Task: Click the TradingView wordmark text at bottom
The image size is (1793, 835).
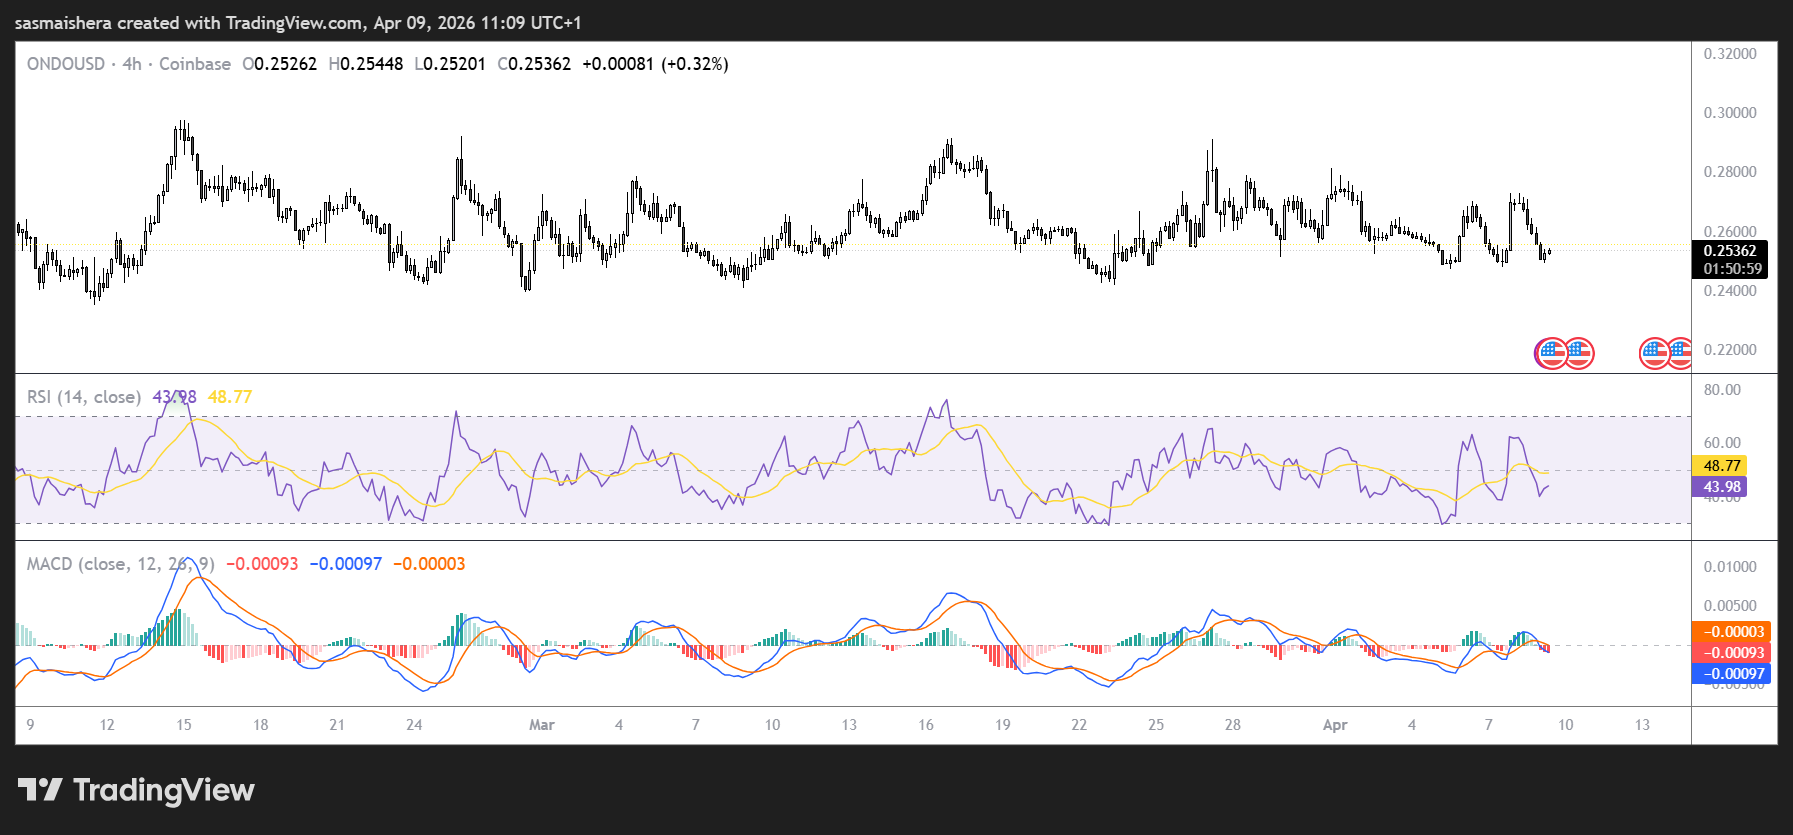Action: [x=164, y=790]
